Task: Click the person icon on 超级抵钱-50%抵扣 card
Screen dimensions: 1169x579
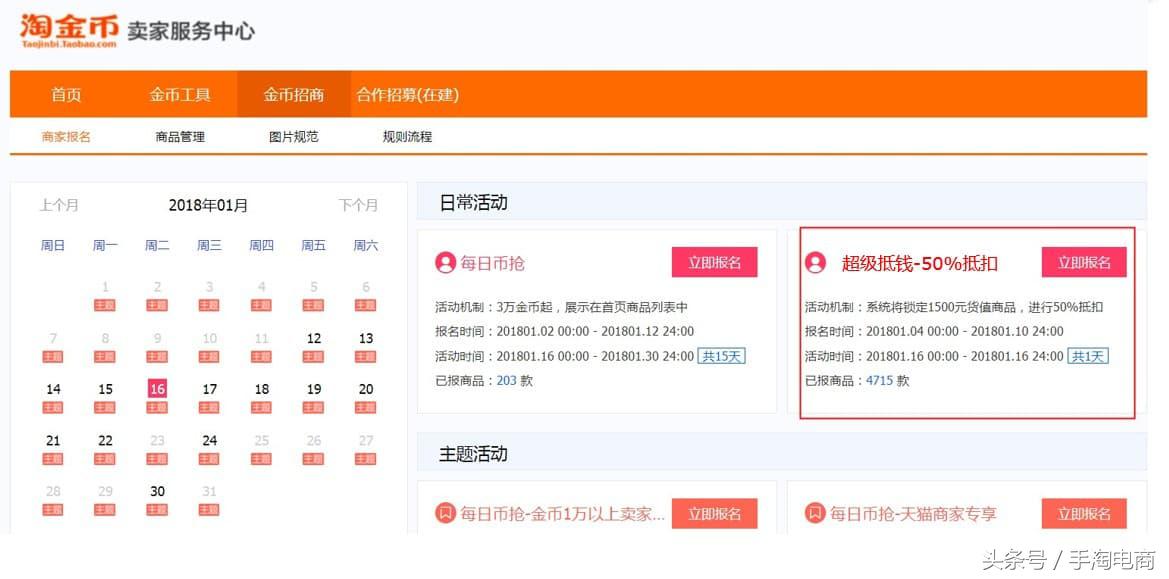Action: 815,262
